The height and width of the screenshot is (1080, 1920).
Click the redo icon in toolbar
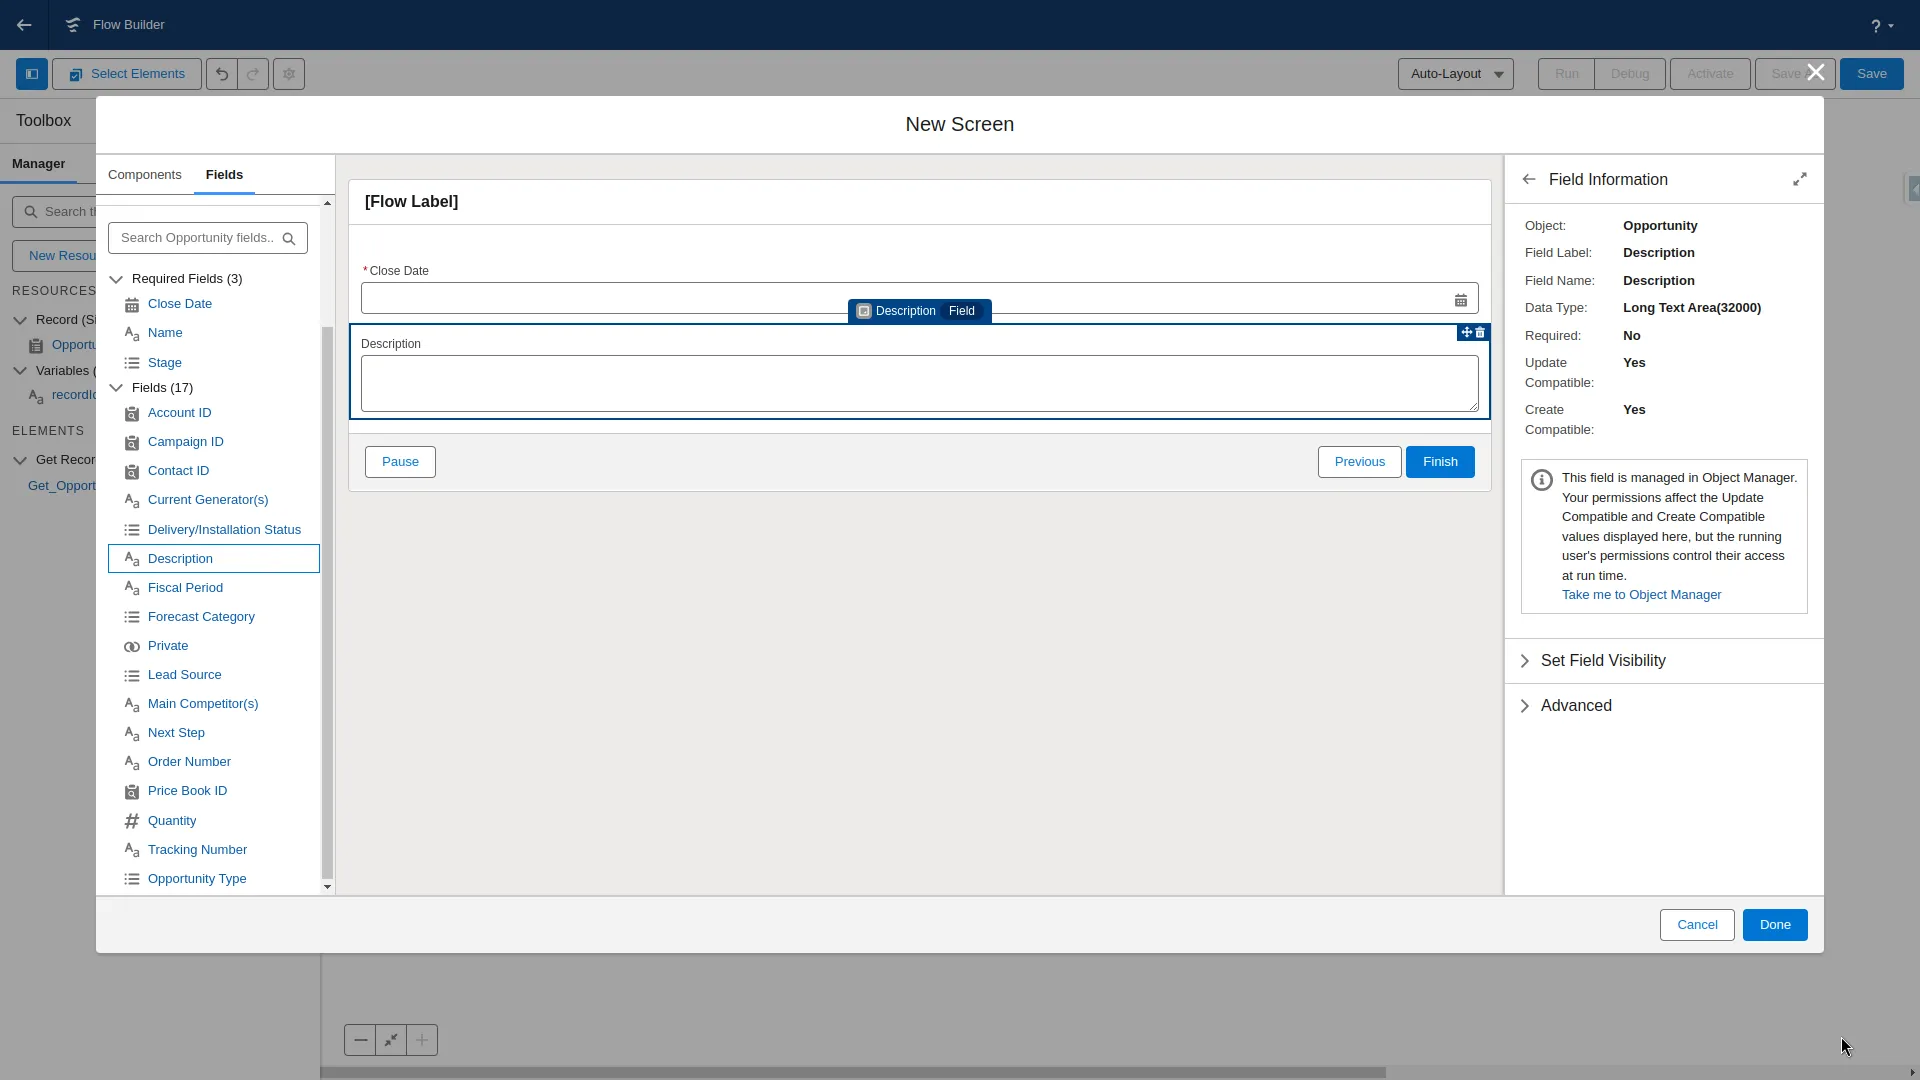[x=253, y=74]
